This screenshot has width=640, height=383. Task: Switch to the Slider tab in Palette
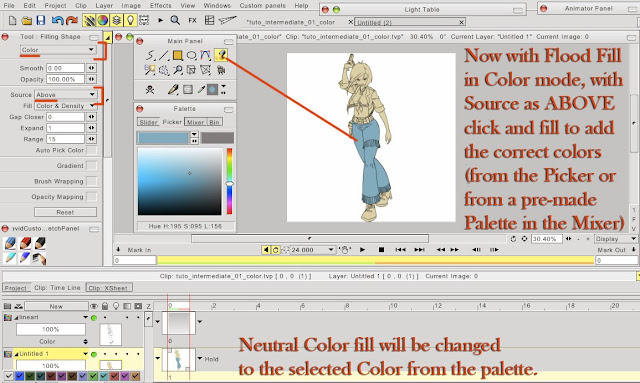click(148, 122)
